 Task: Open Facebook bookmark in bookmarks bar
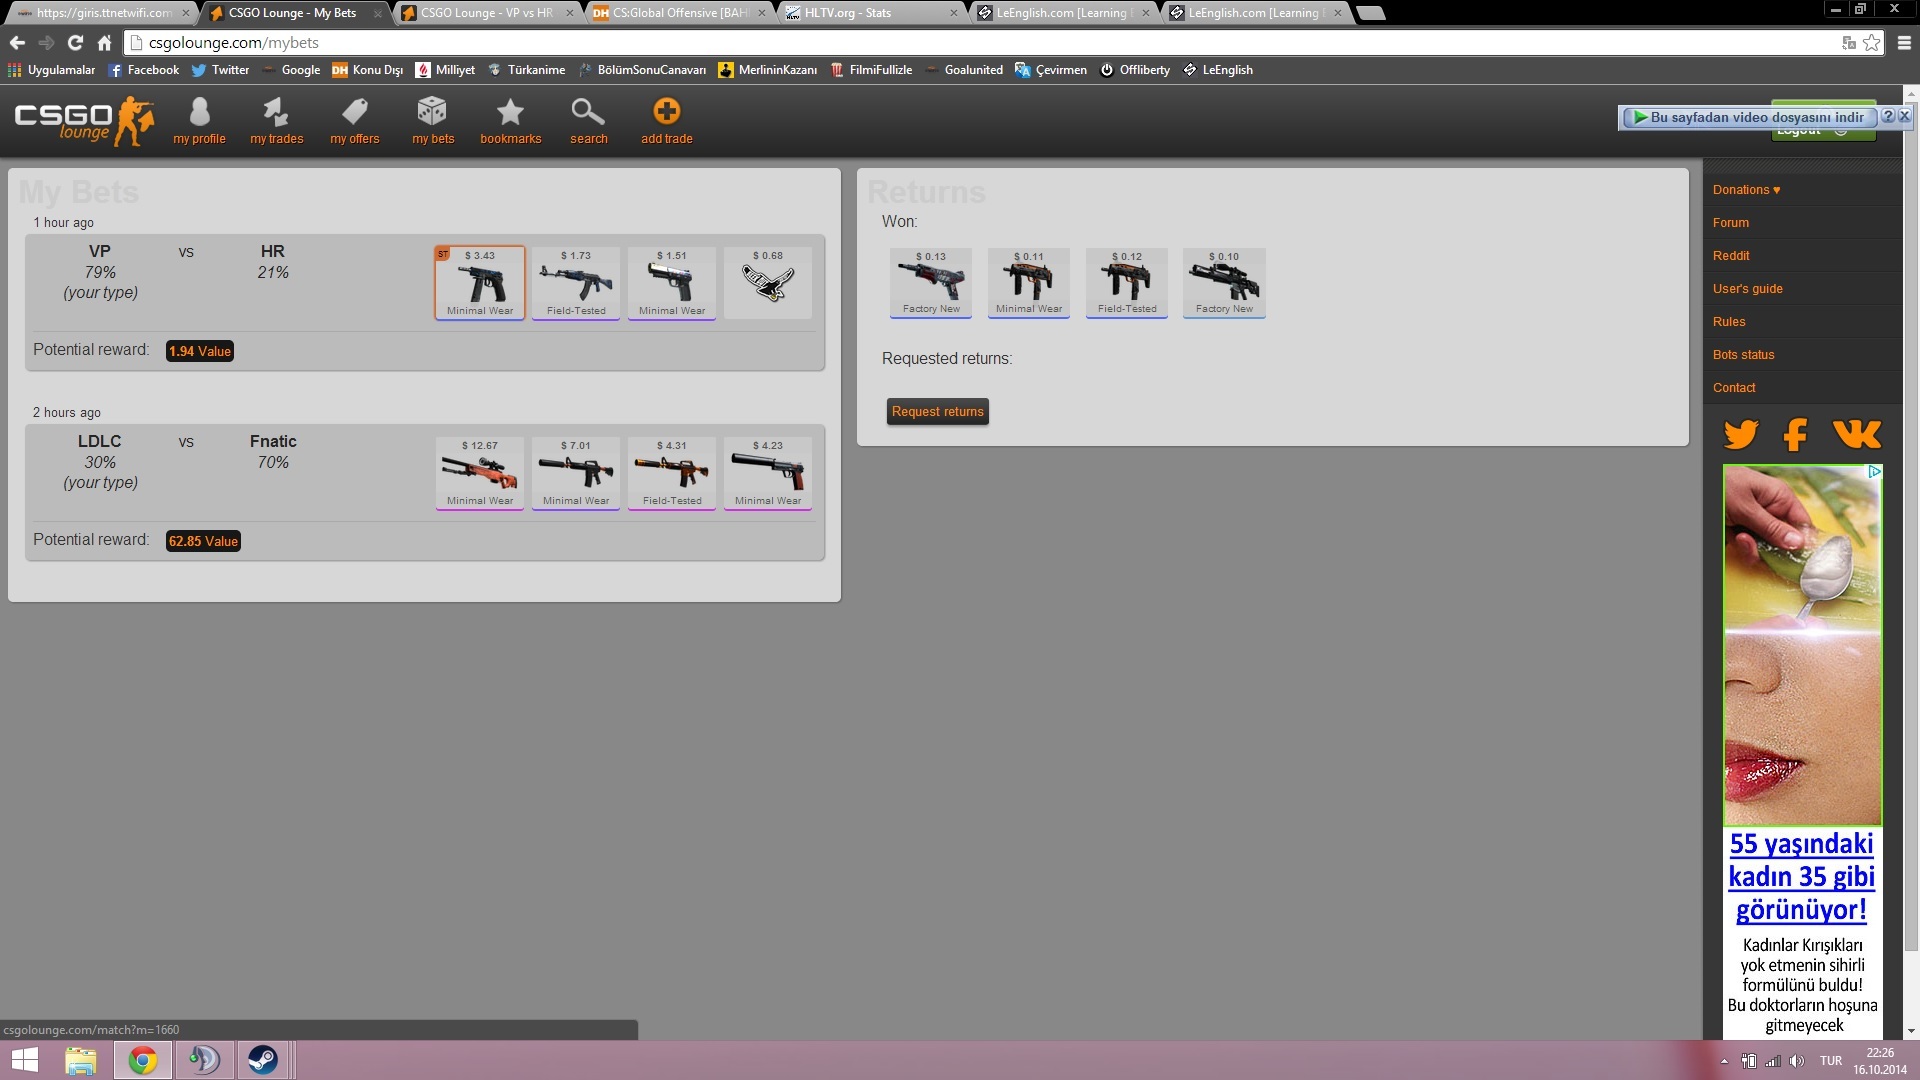pos(143,70)
